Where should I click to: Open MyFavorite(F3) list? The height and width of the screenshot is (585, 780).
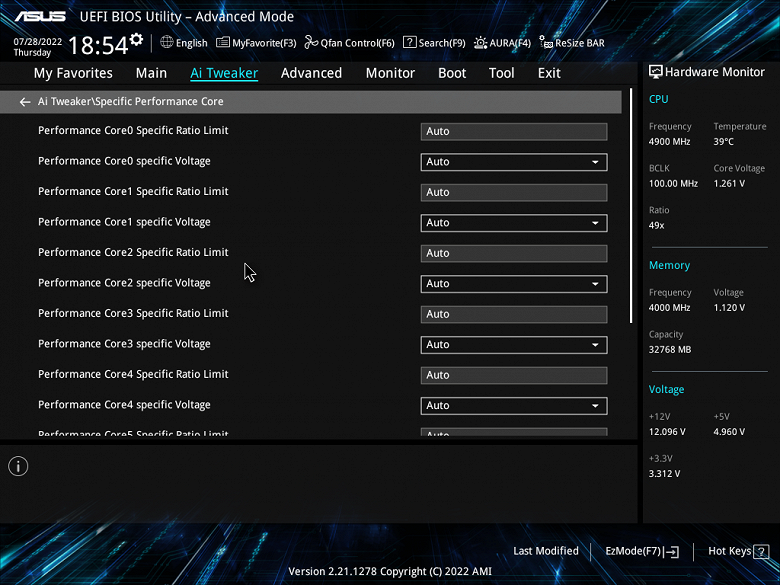(x=256, y=43)
